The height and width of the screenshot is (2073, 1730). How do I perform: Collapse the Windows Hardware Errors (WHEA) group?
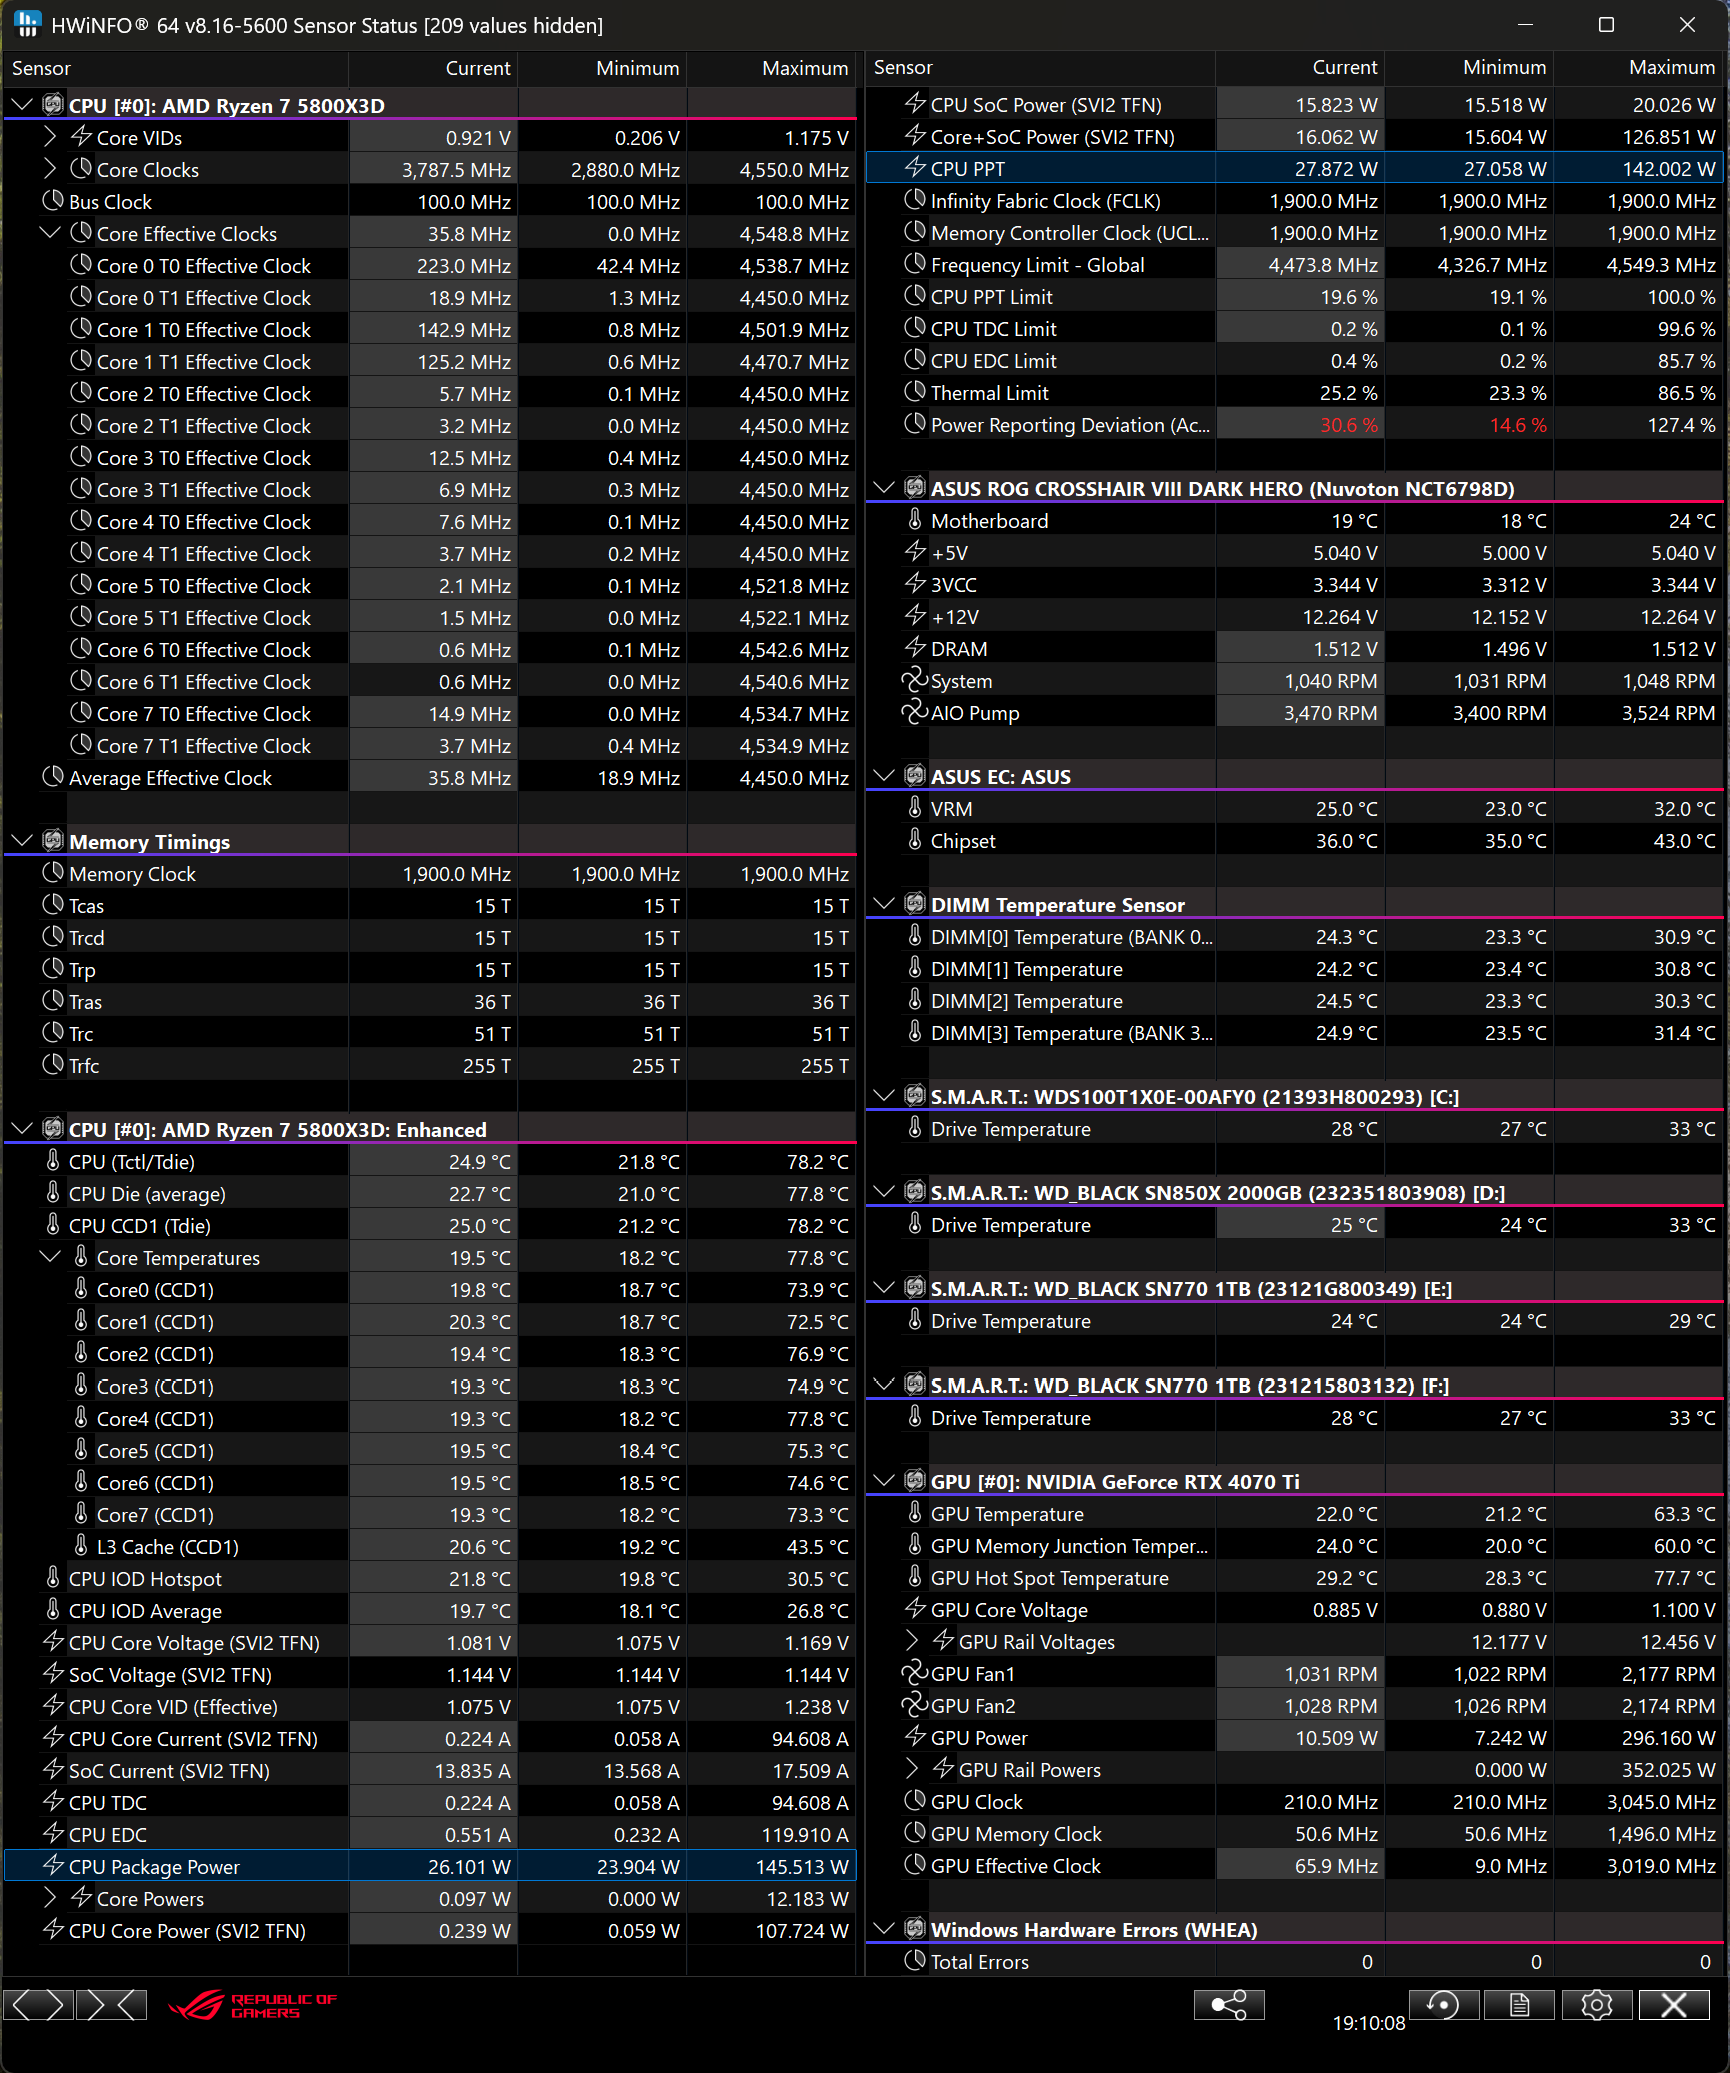[884, 1929]
